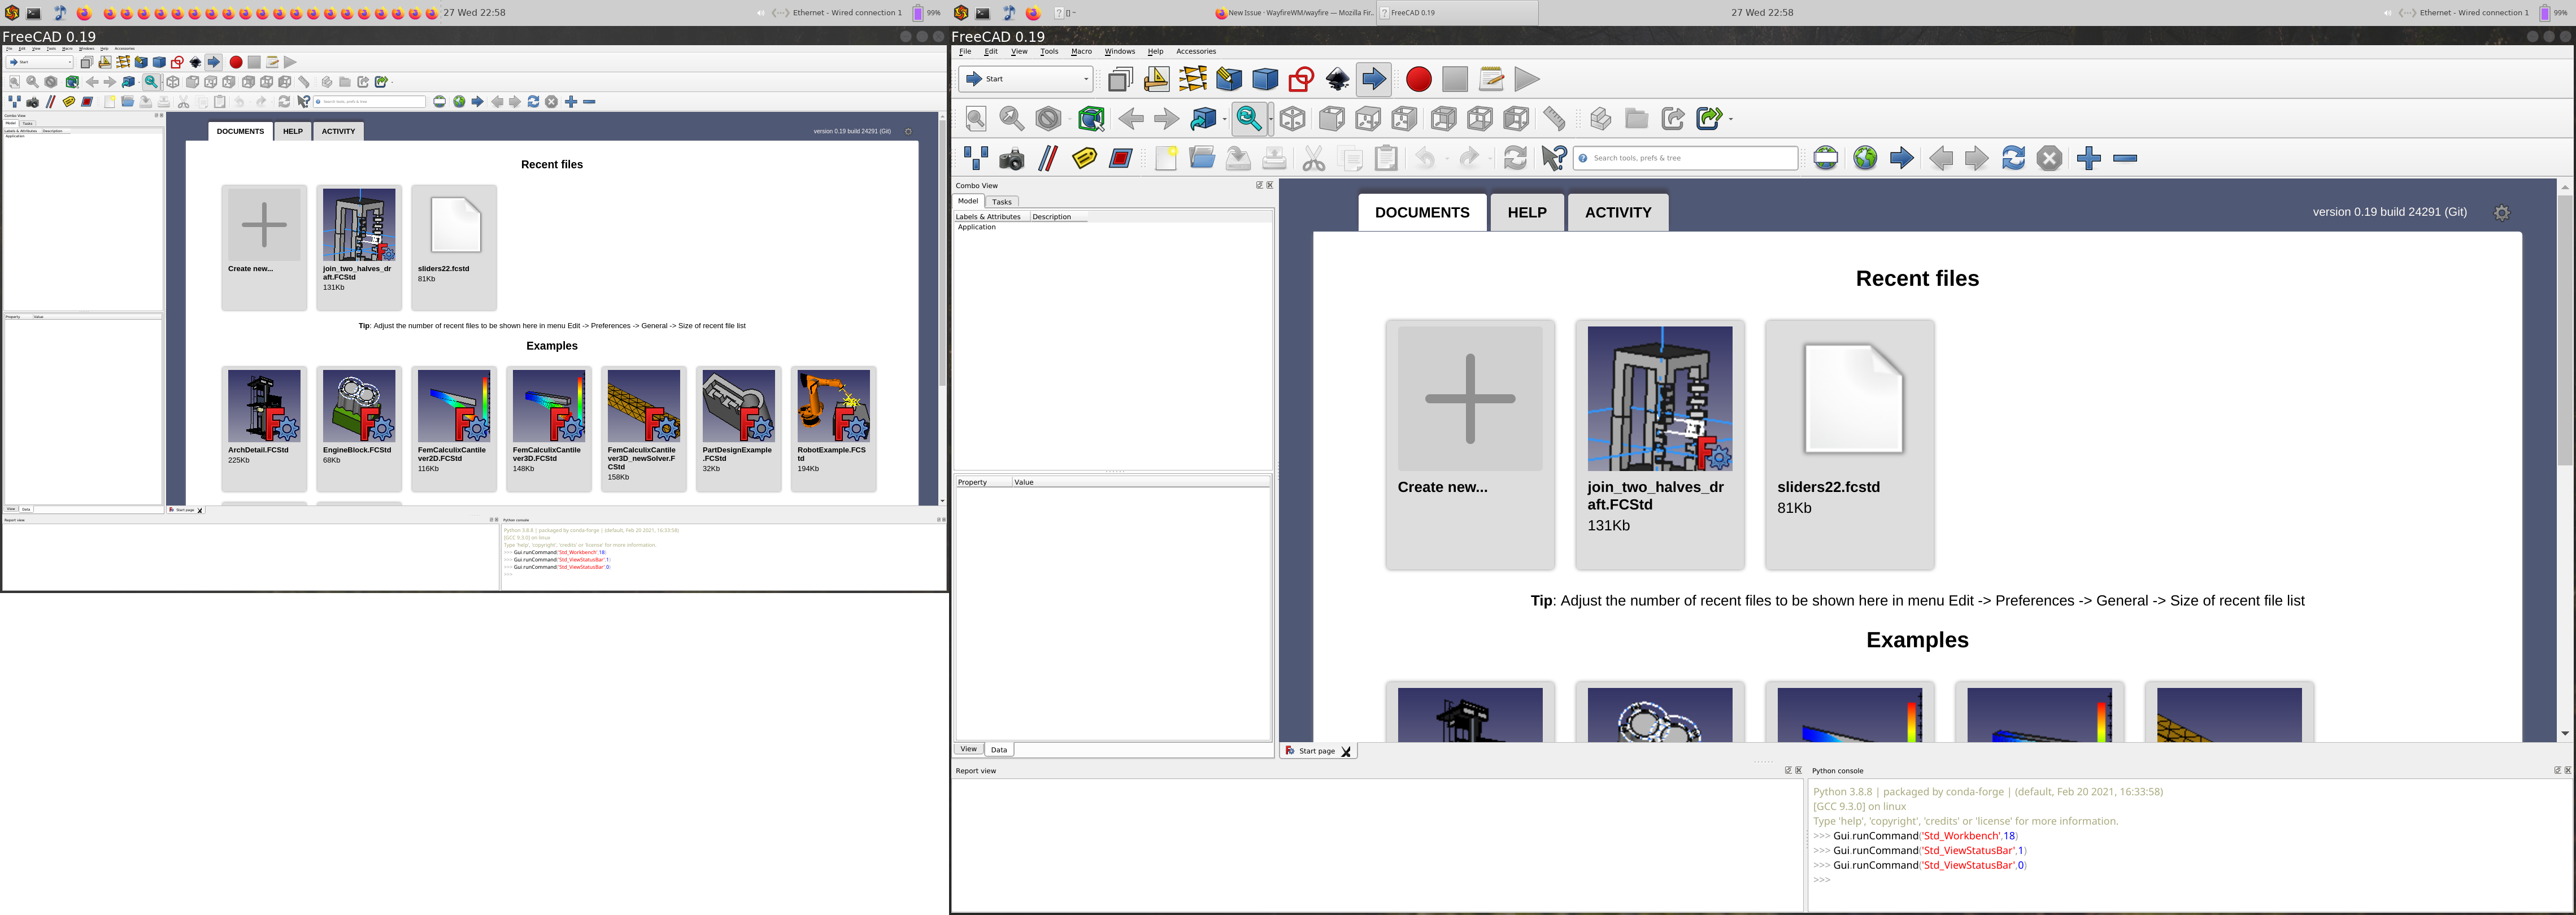2576x915 pixels.
Task: Expand the make-link green arrow dropdown in larger window
Action: (x=1731, y=119)
